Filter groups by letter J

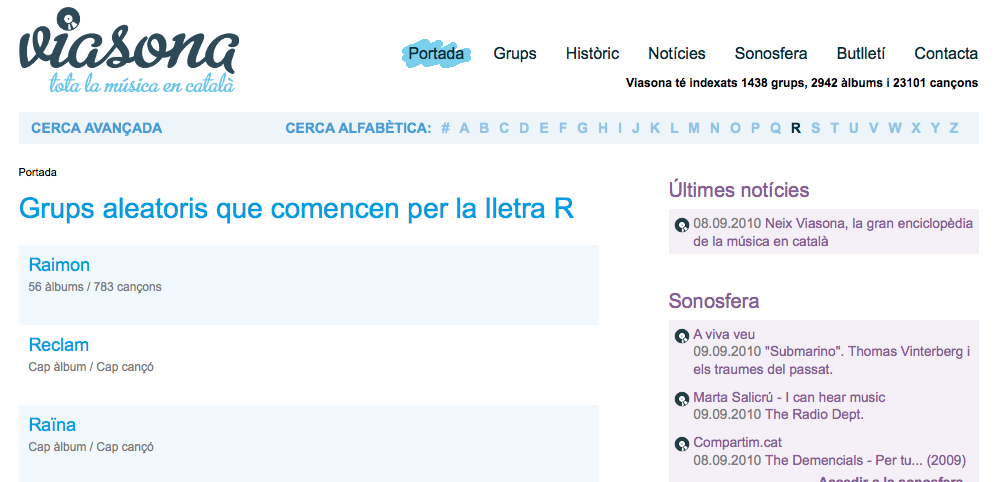(x=636, y=128)
